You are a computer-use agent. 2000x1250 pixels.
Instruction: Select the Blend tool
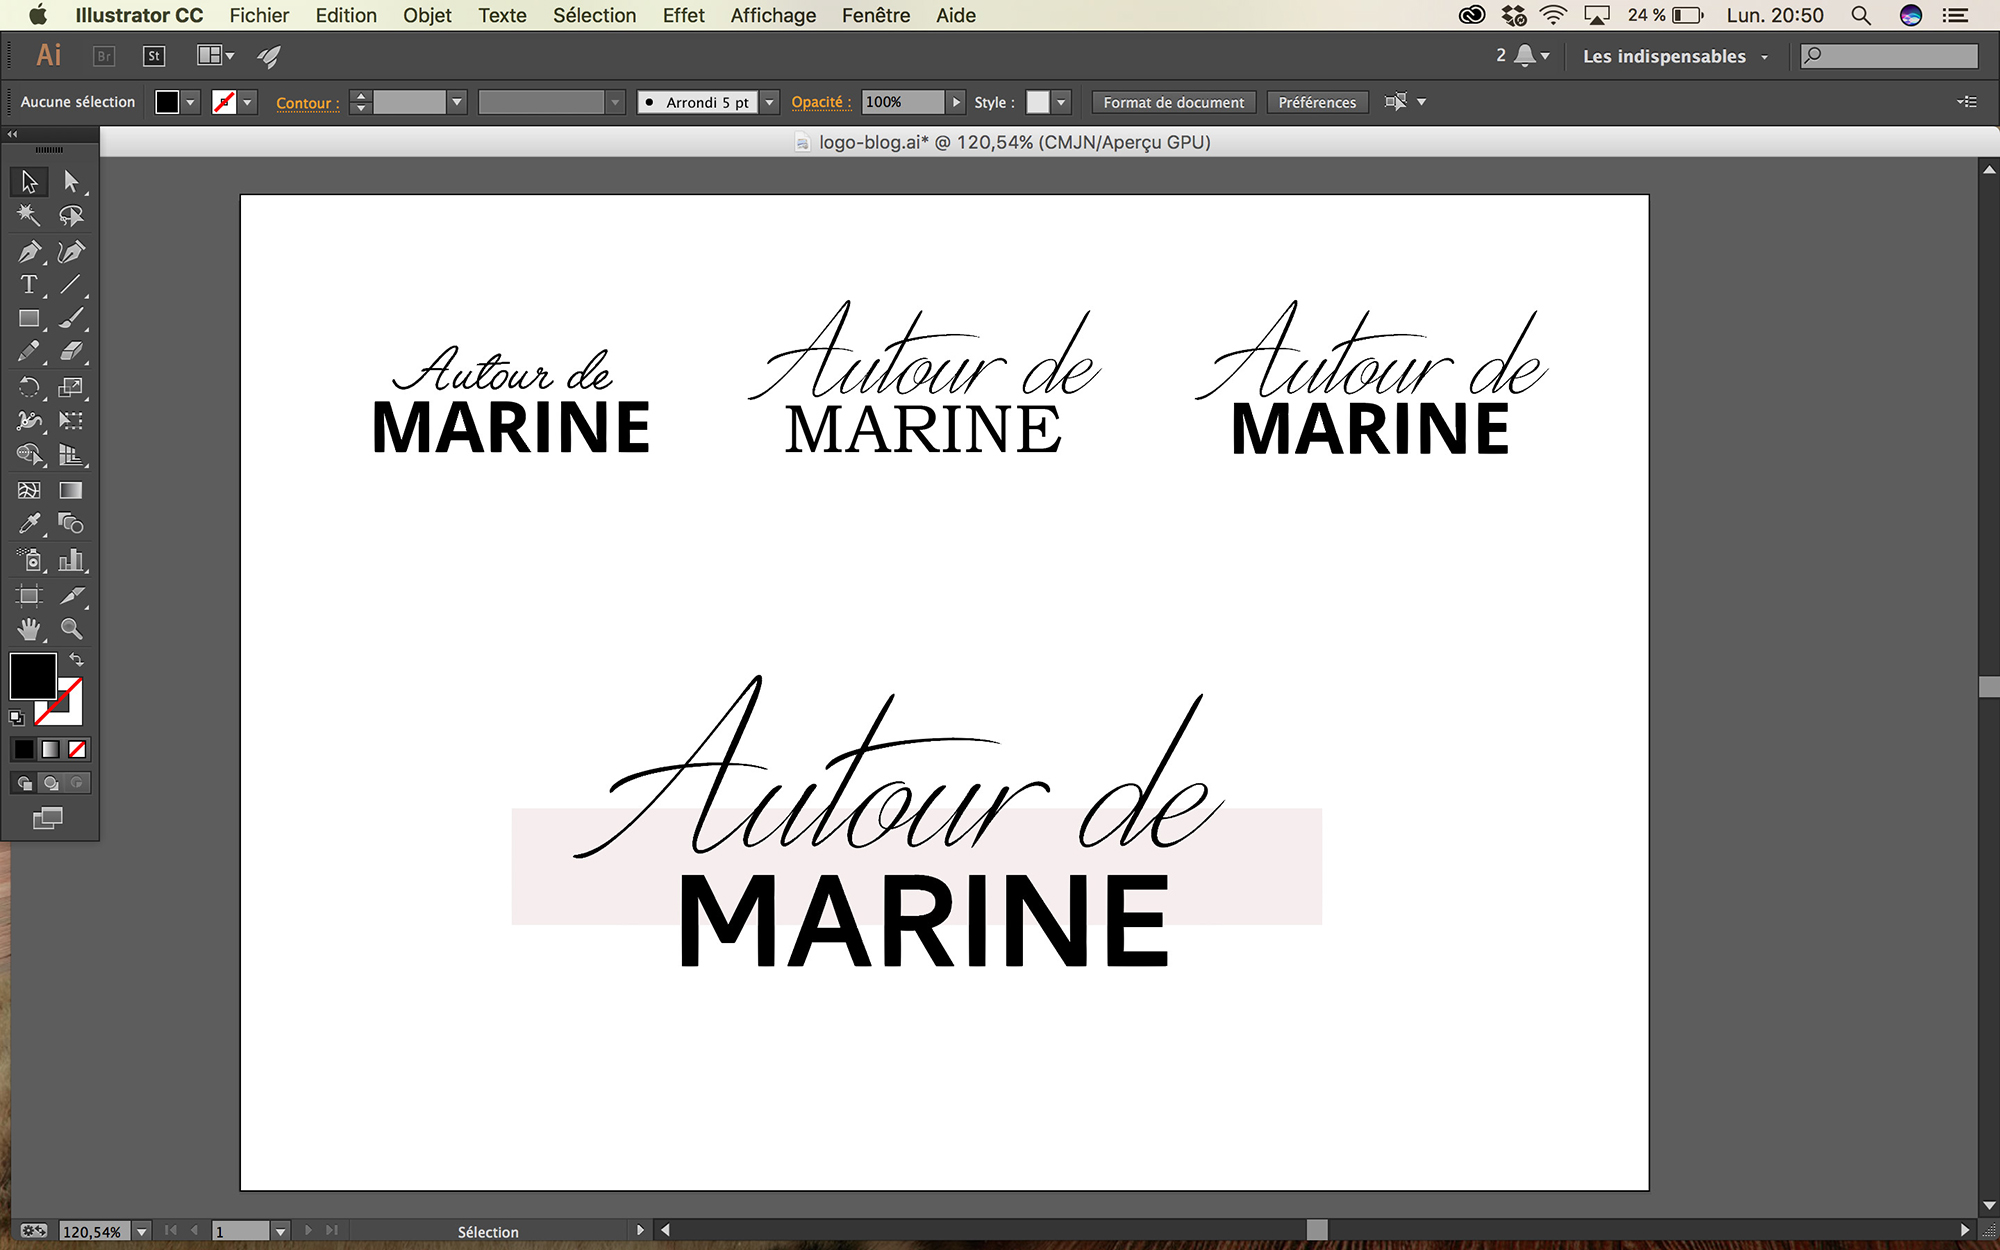[71, 523]
